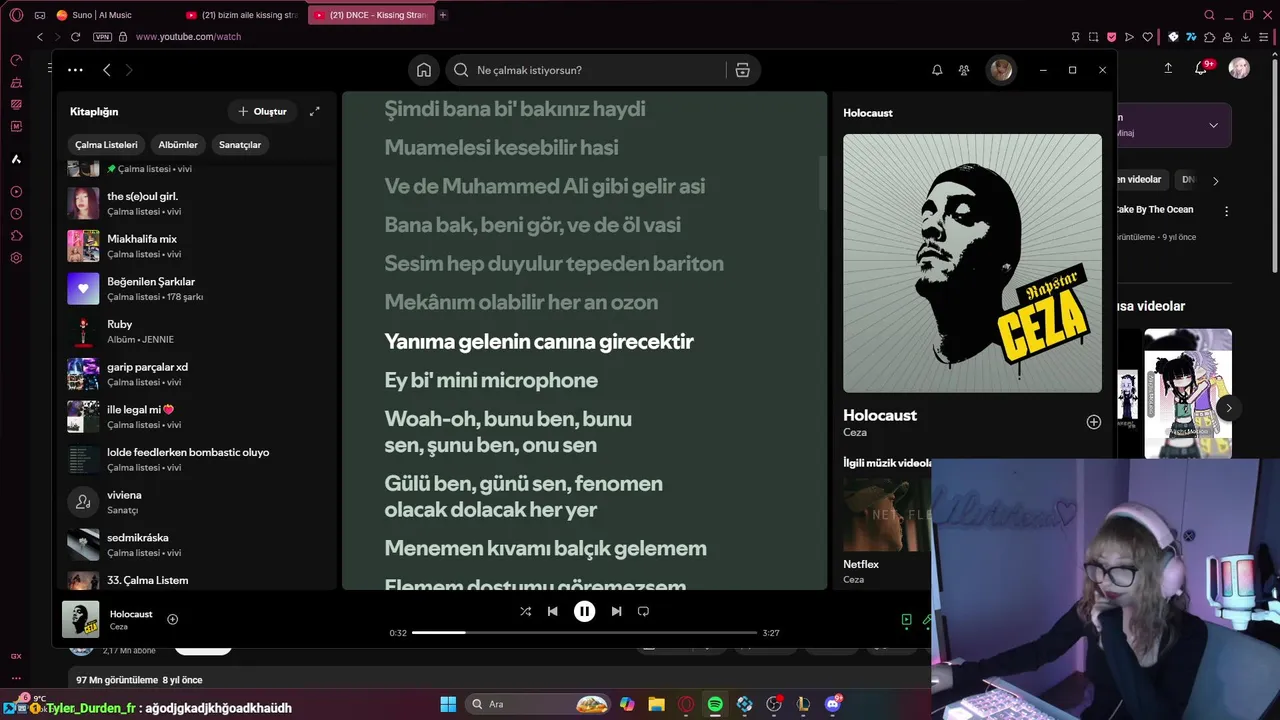Filter library by Sanatçılar
The image size is (1280, 720).
point(240,145)
